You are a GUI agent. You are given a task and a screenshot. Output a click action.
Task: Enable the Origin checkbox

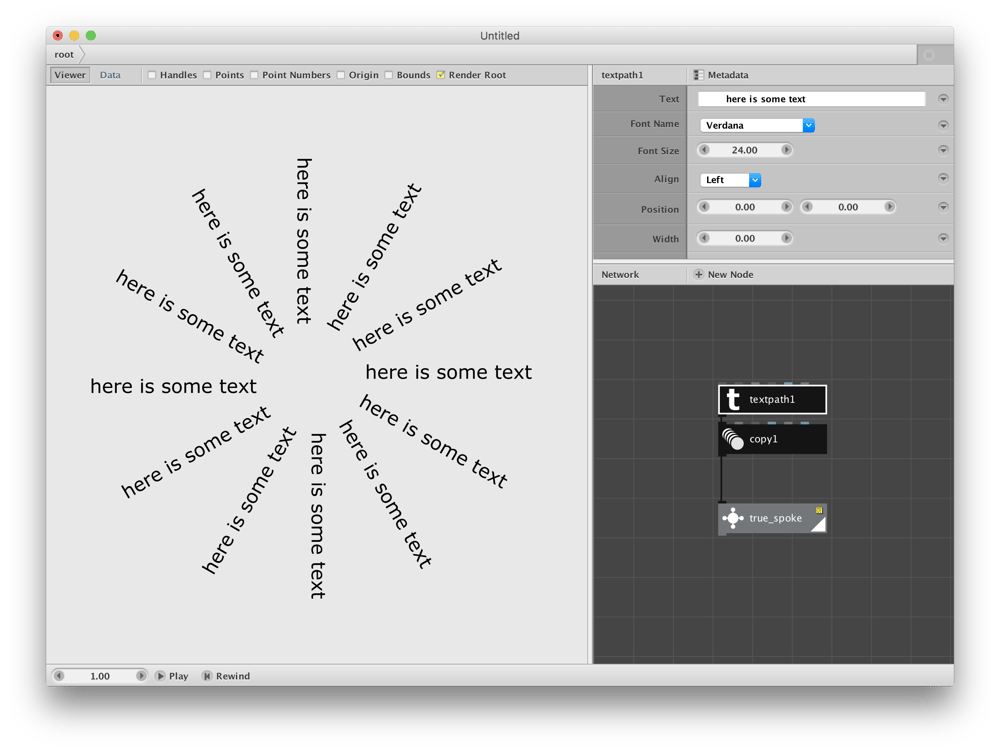[x=341, y=75]
